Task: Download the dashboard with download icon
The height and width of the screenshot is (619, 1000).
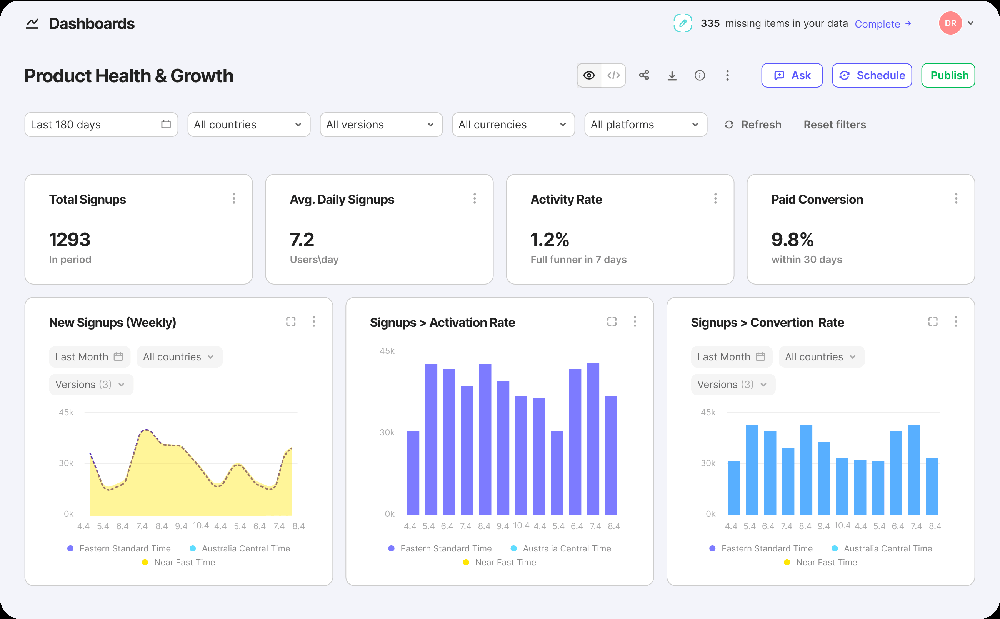Action: (x=672, y=75)
